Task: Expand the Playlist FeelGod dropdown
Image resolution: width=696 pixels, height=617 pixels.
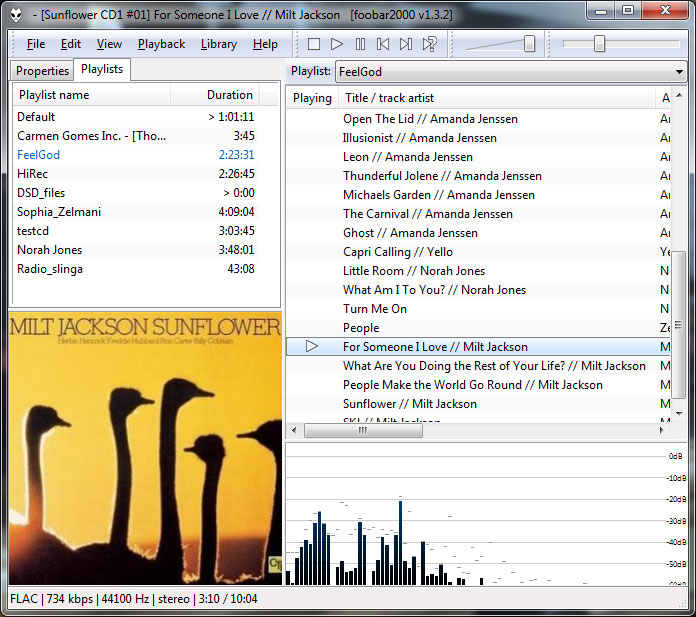Action: click(x=510, y=71)
